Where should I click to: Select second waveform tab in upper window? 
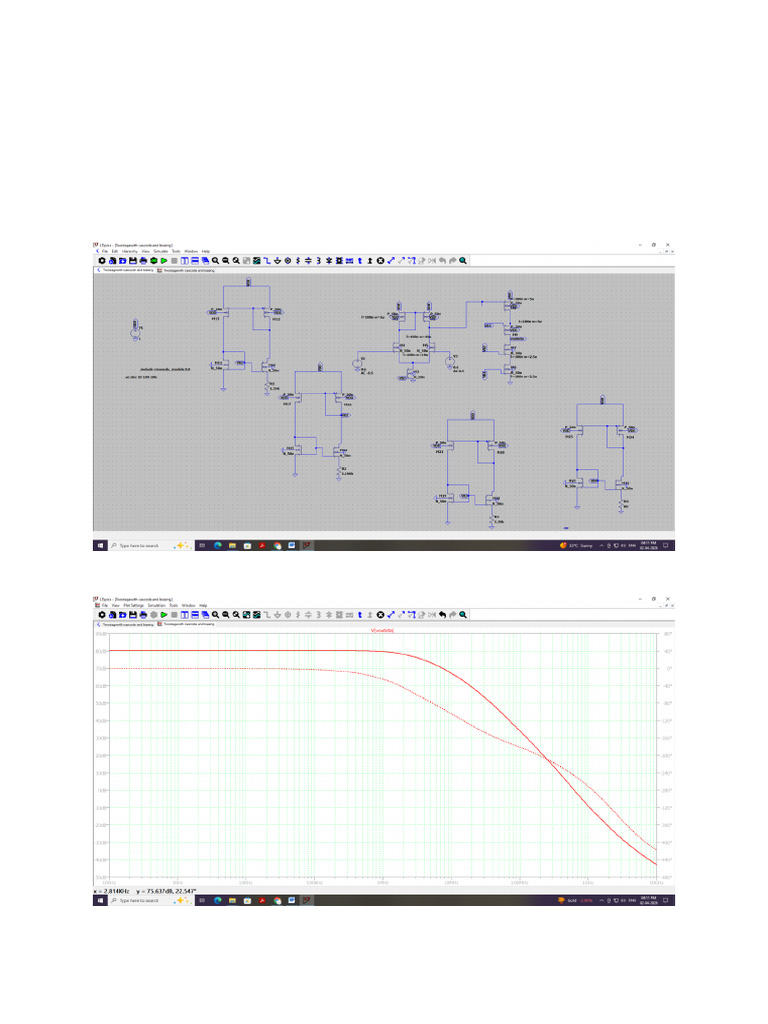click(x=186, y=270)
